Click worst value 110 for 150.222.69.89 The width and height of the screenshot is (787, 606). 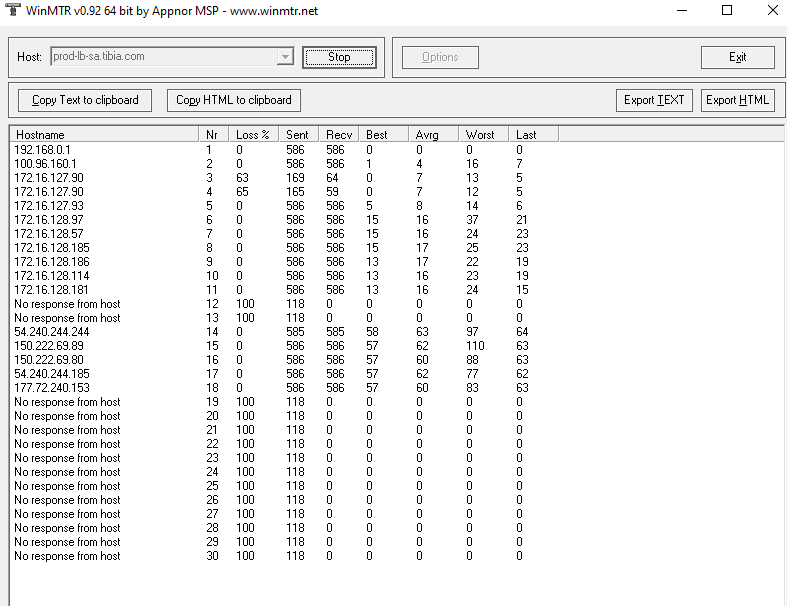point(475,346)
